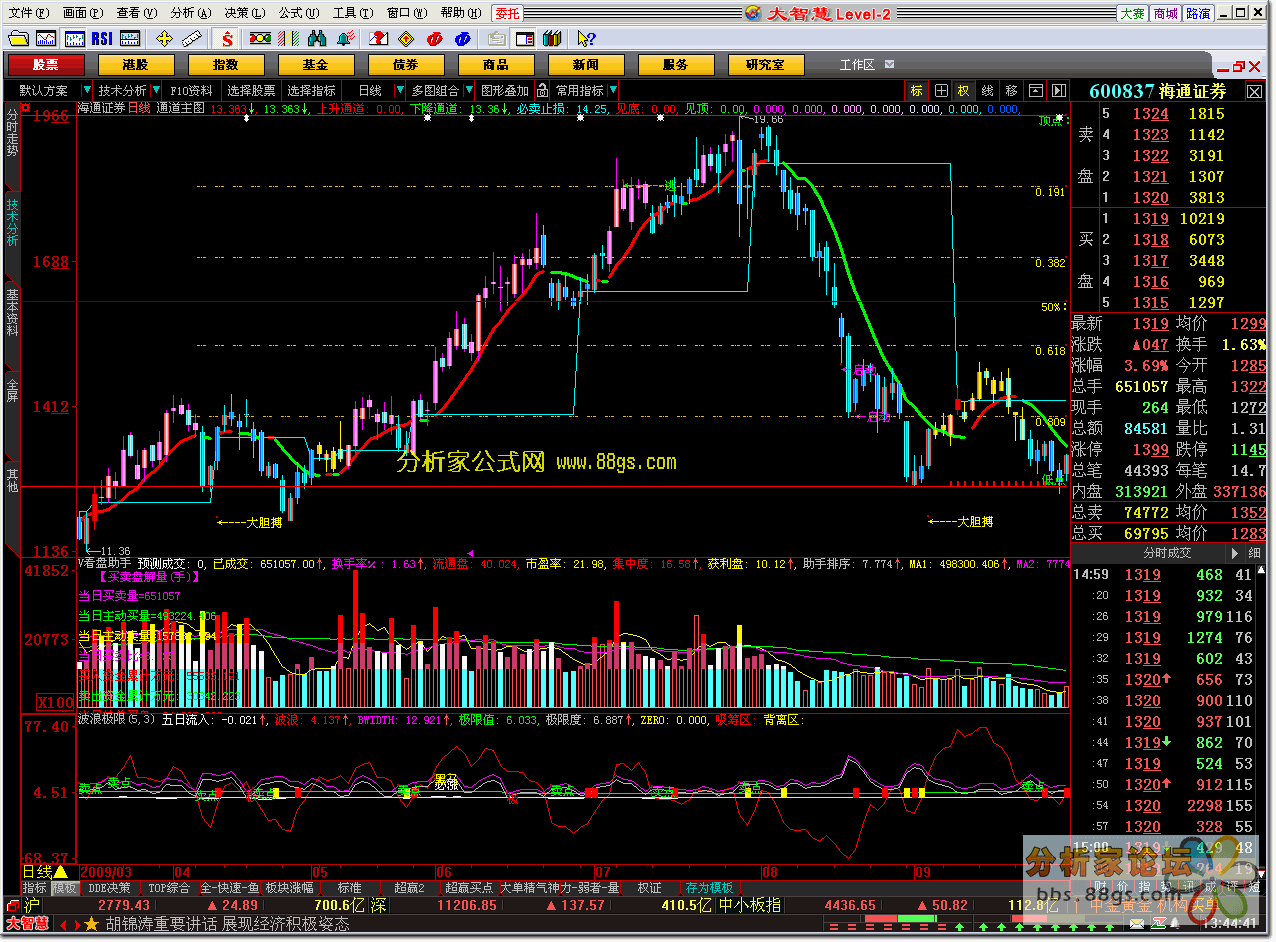Viewport: 1276px width, 942px height.
Task: Open the 画面(P) menu
Action: coord(82,13)
